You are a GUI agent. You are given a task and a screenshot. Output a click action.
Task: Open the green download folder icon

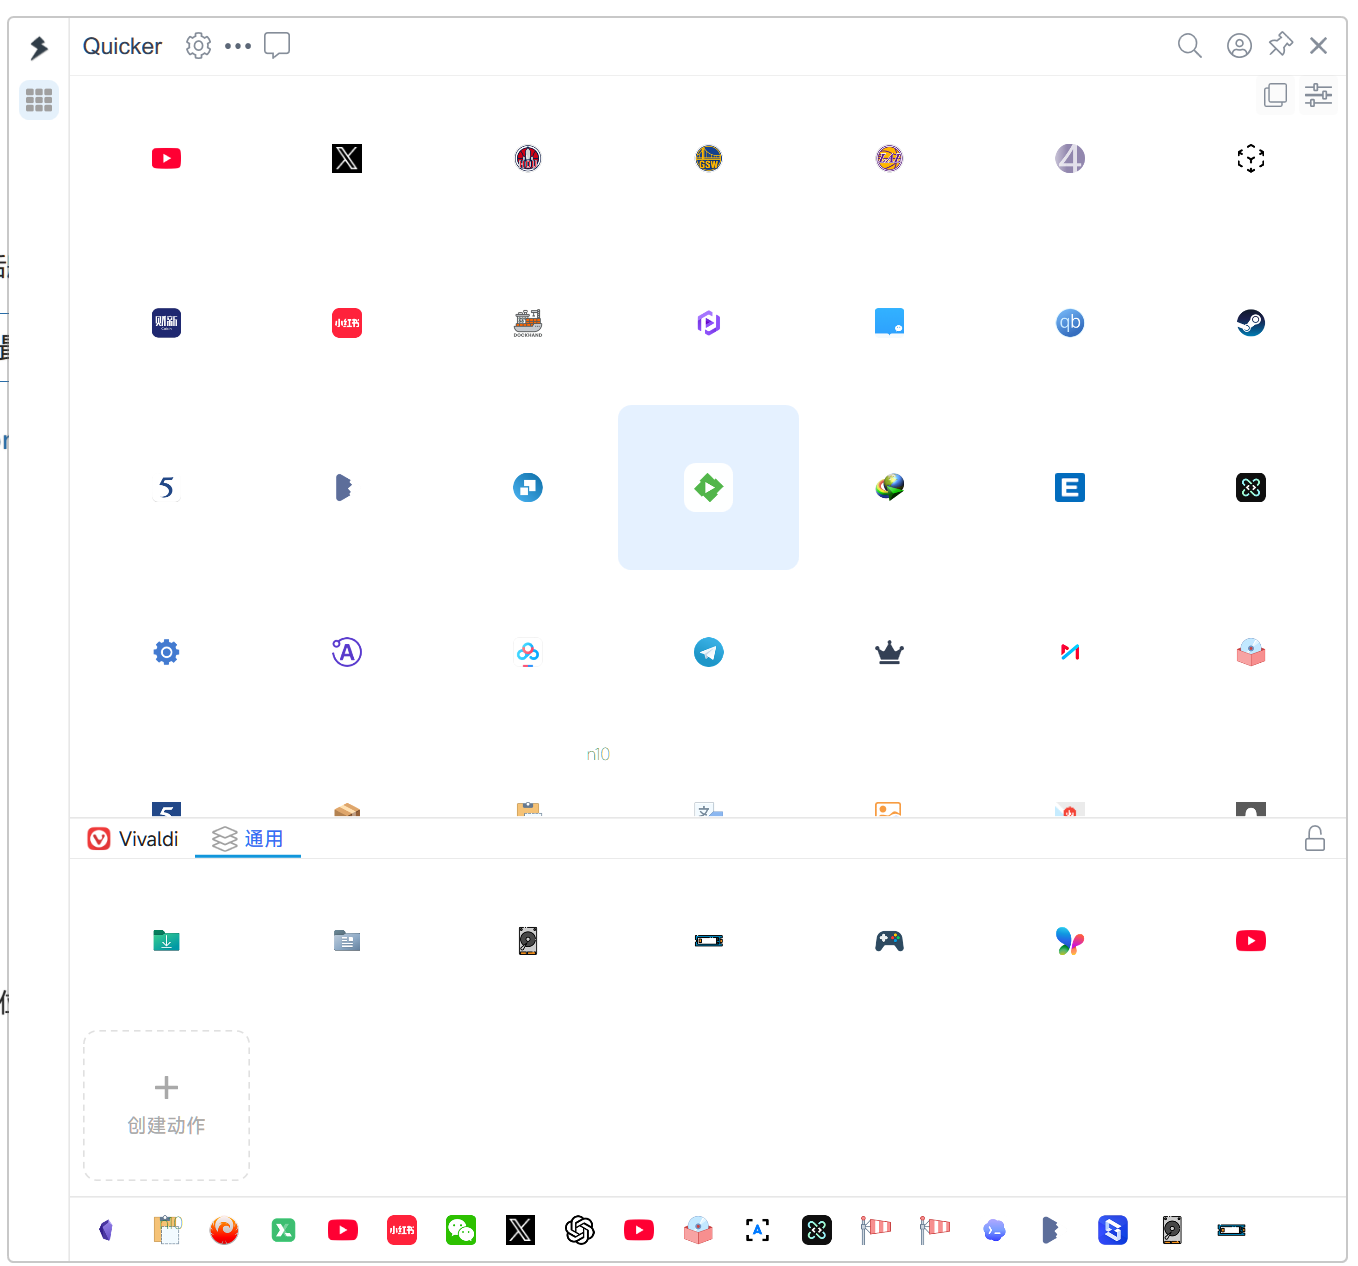(x=166, y=941)
